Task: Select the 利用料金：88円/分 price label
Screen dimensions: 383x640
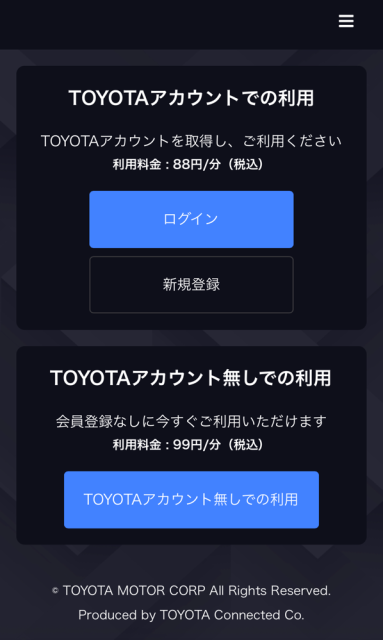Action: pyautogui.click(x=167, y=164)
